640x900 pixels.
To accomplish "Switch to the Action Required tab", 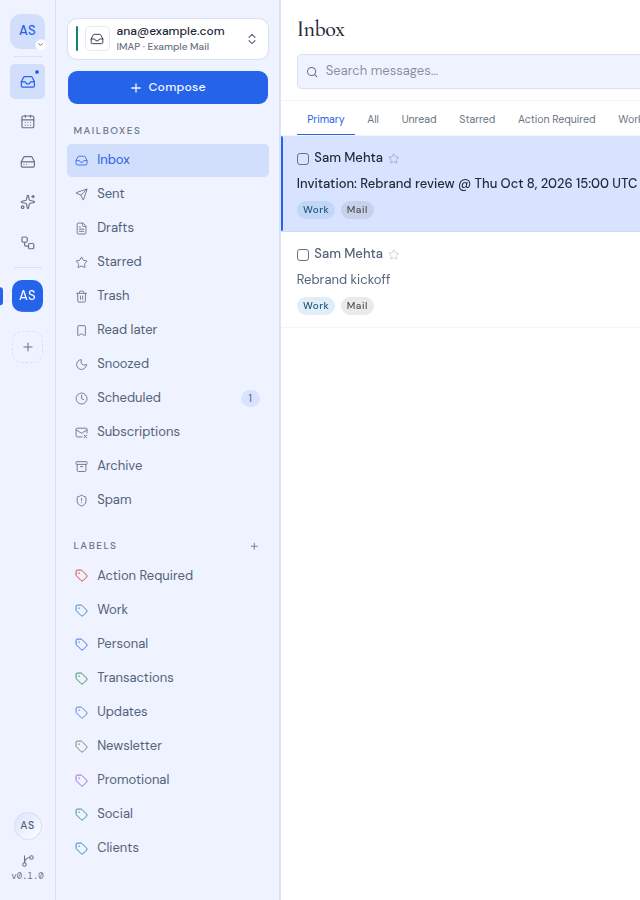I will (x=556, y=119).
